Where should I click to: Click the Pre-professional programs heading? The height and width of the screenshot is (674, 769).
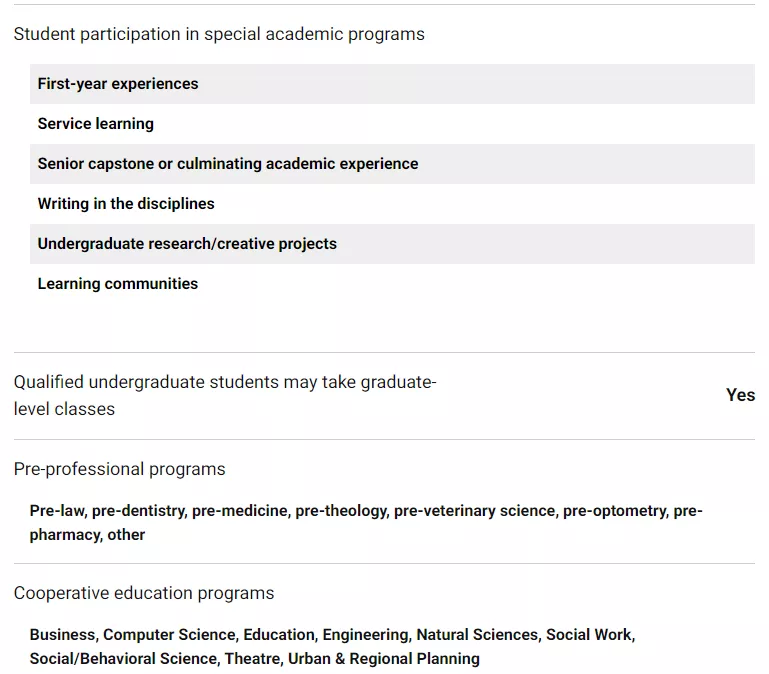[x=120, y=469]
